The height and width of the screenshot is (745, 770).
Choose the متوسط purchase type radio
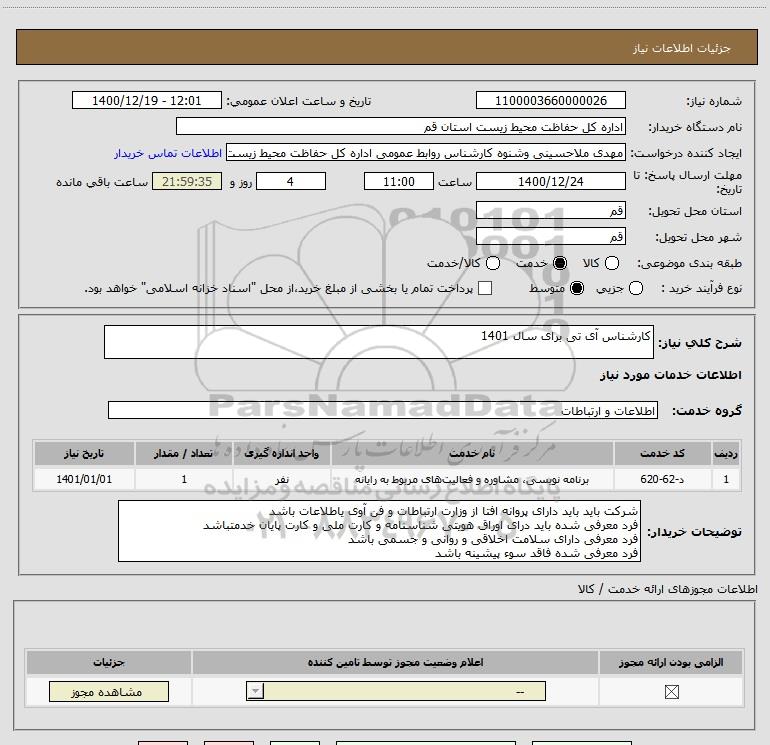click(x=577, y=288)
